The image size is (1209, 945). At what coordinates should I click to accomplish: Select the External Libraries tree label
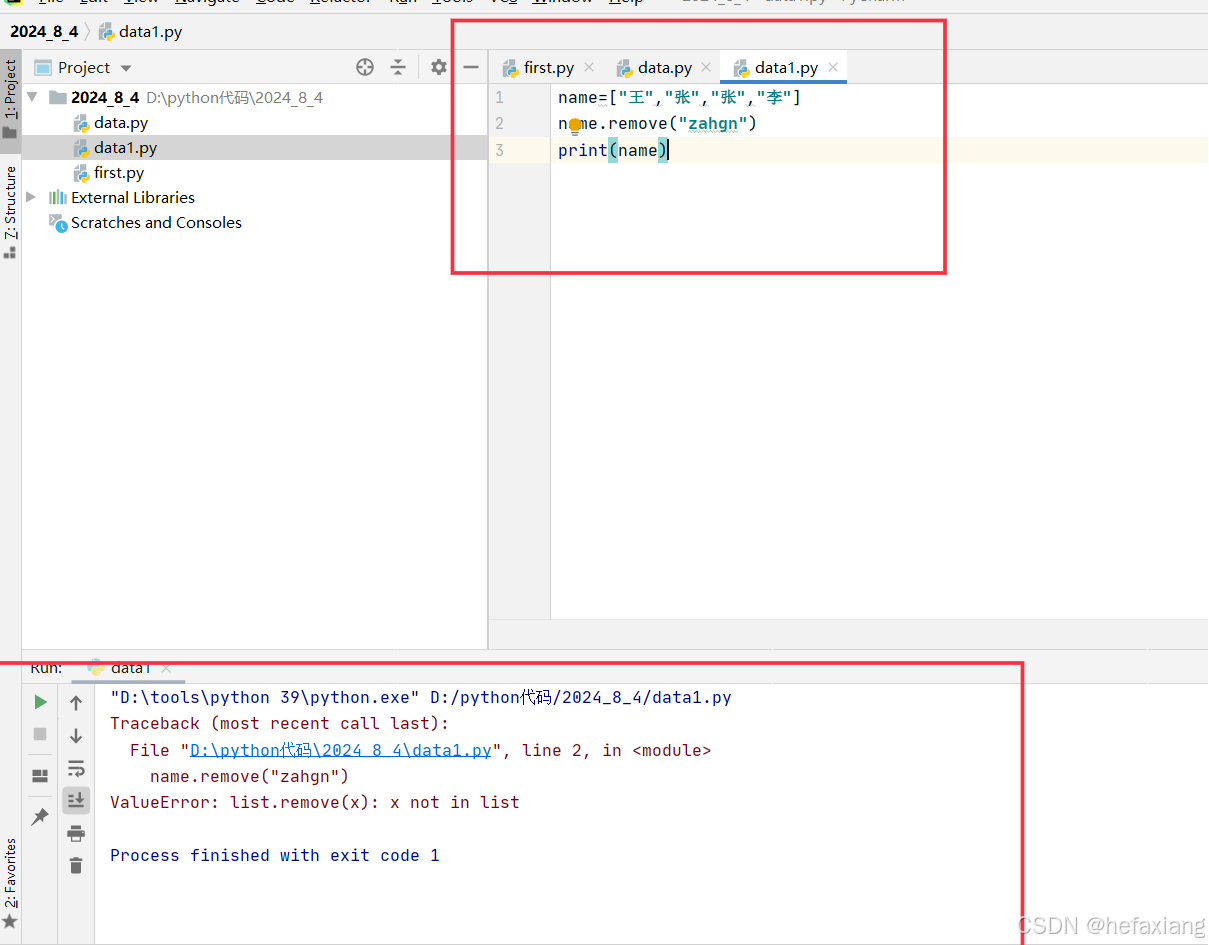click(133, 197)
